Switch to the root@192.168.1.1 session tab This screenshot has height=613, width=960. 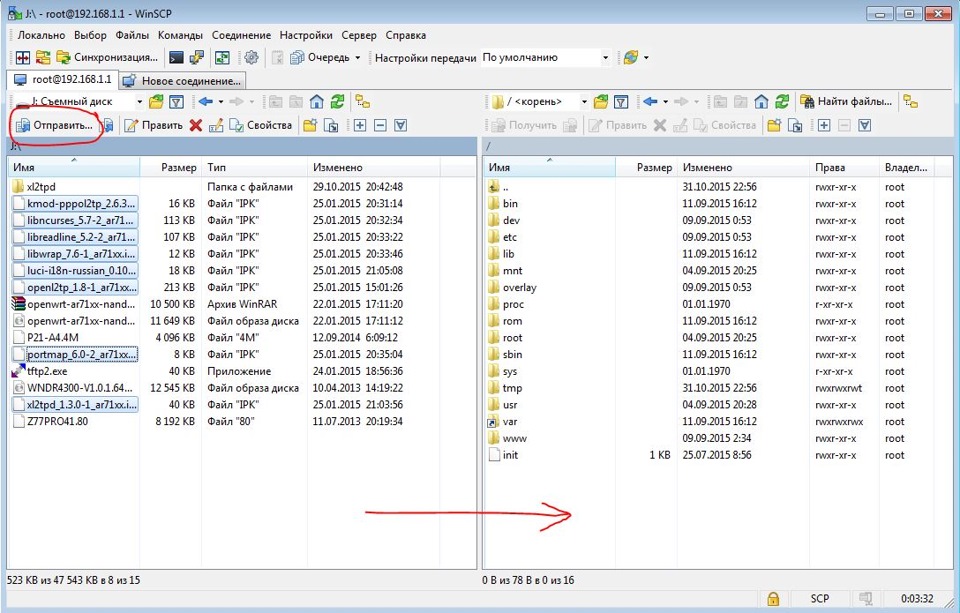tap(62, 80)
